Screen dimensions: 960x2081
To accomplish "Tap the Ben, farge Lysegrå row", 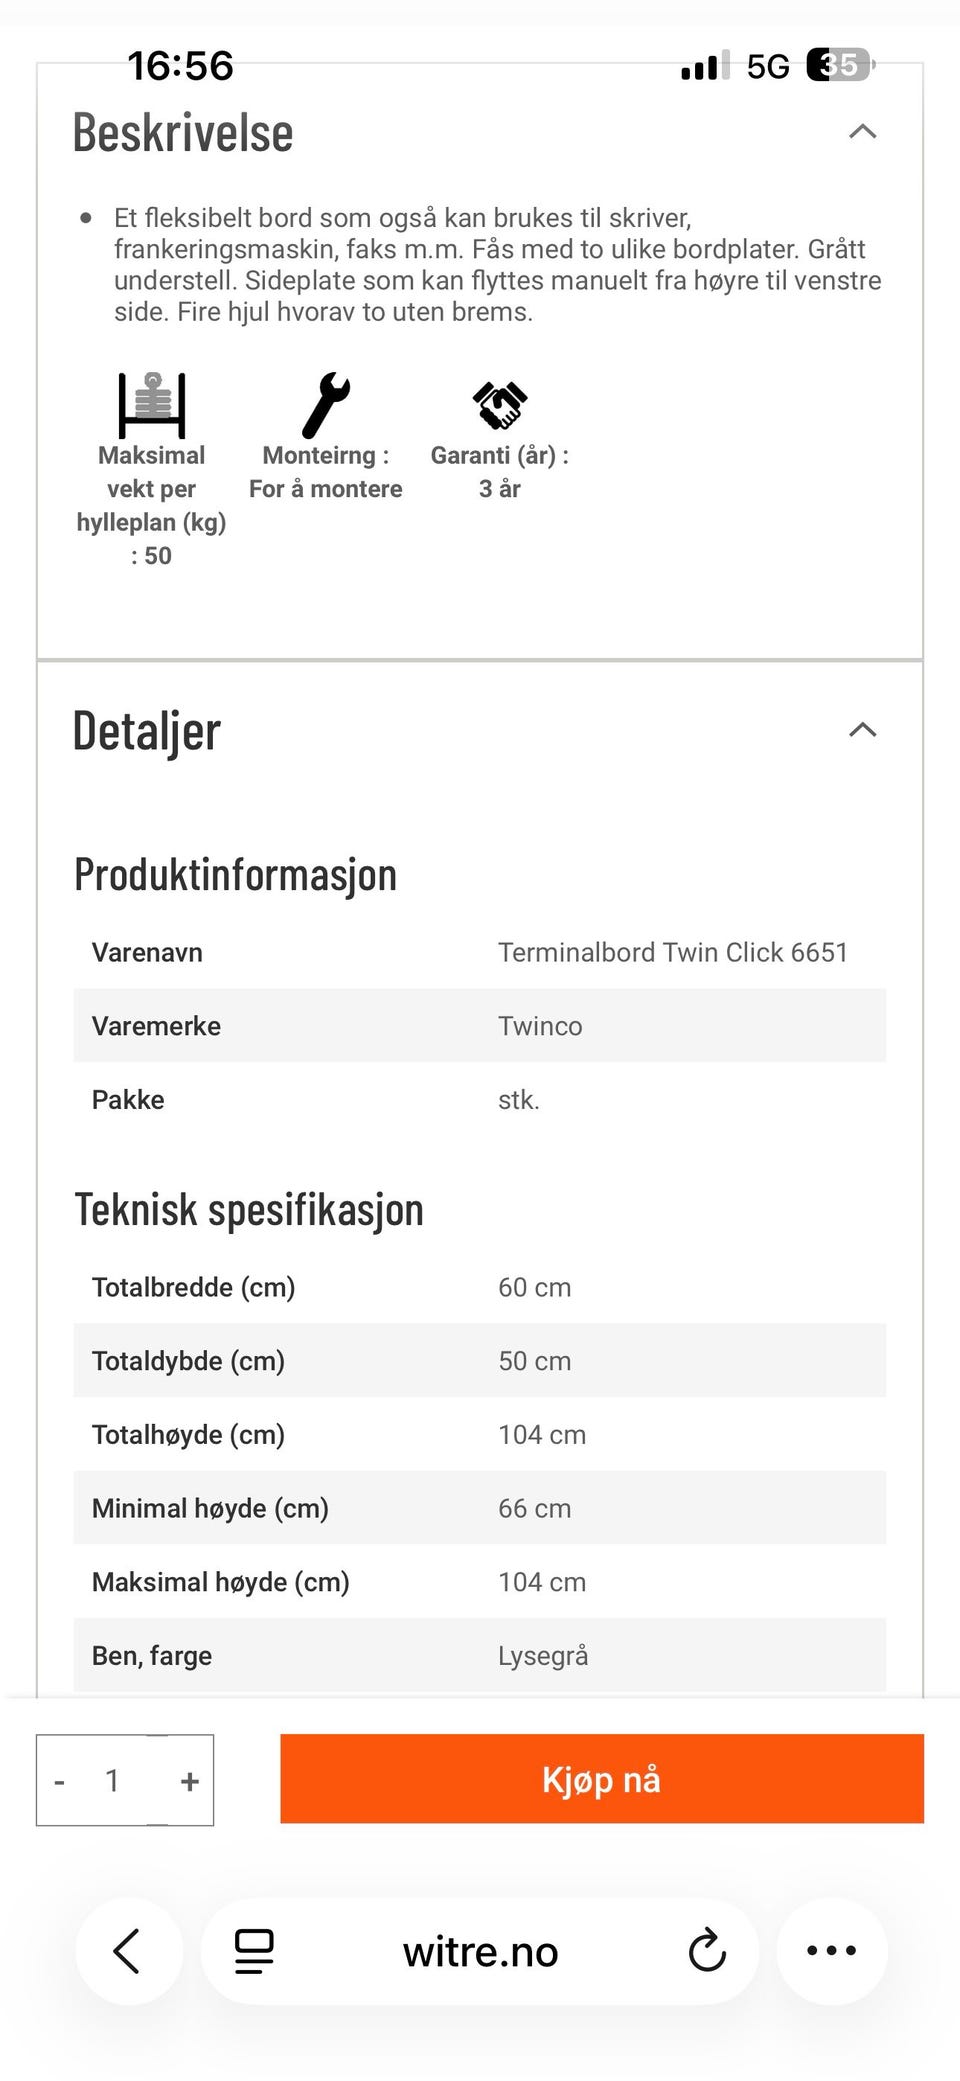I will click(480, 1656).
